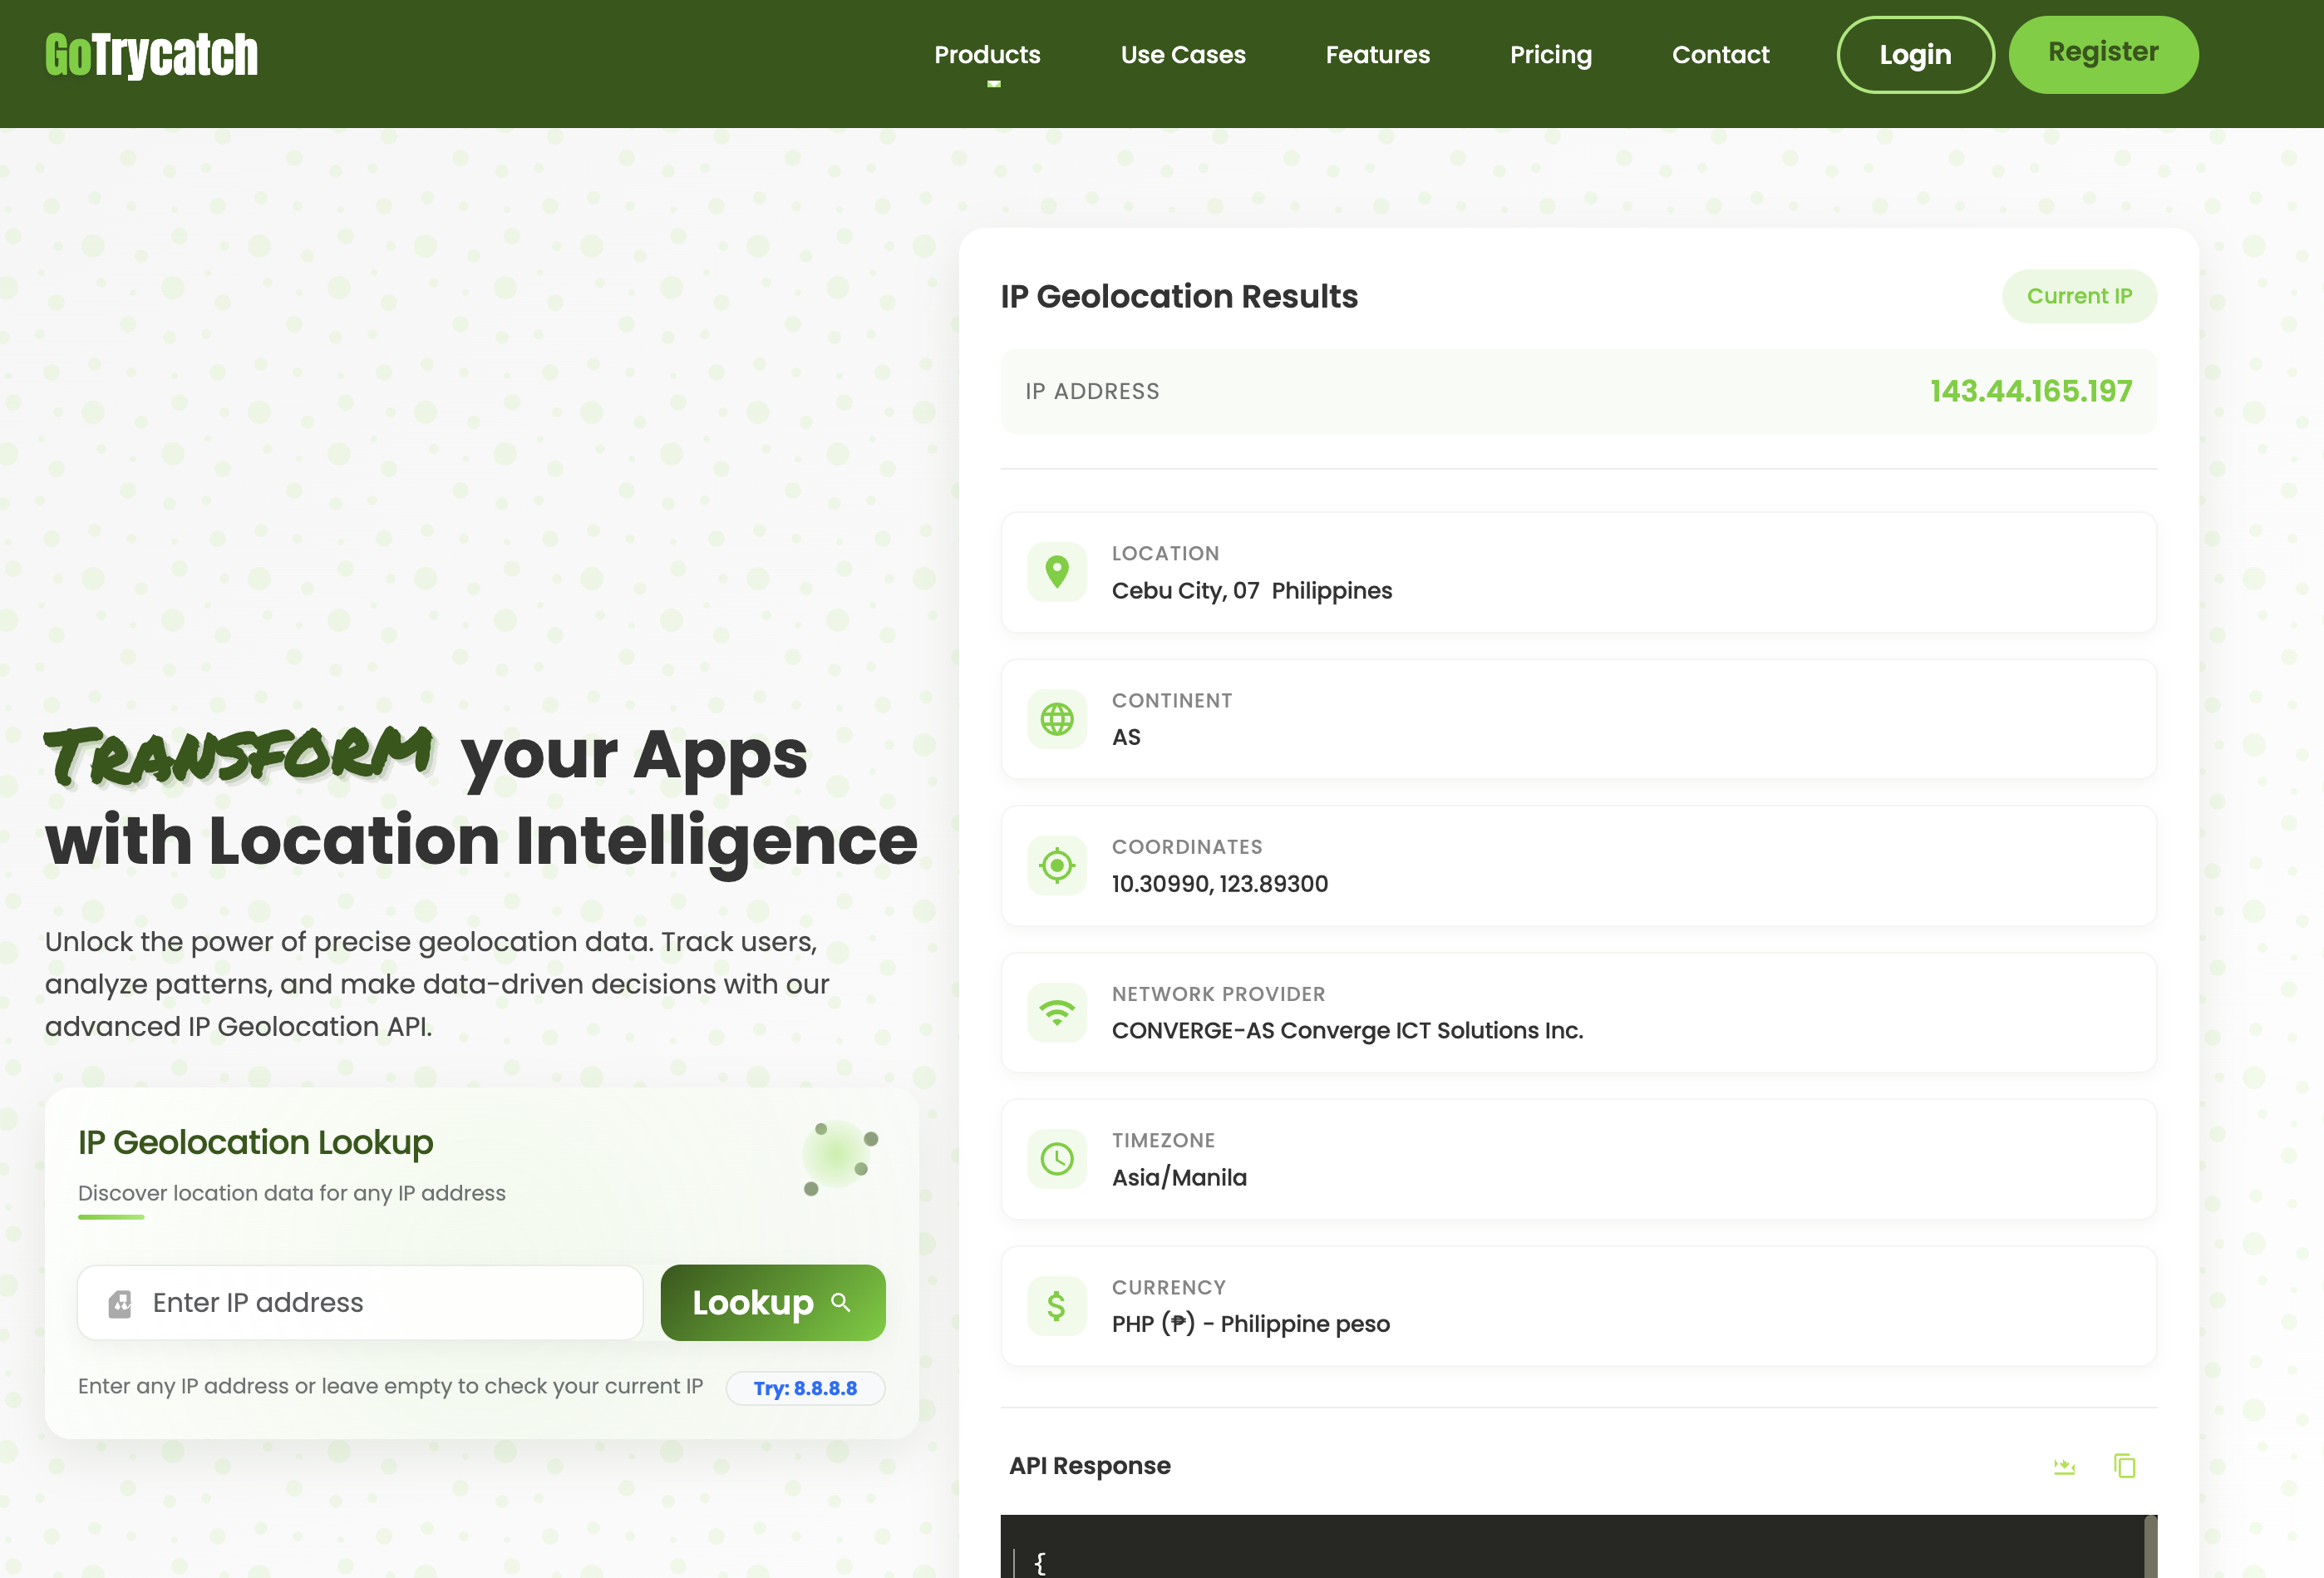Image resolution: width=2324 pixels, height=1578 pixels.
Task: Open Use Cases in the navigation
Action: click(x=1183, y=55)
